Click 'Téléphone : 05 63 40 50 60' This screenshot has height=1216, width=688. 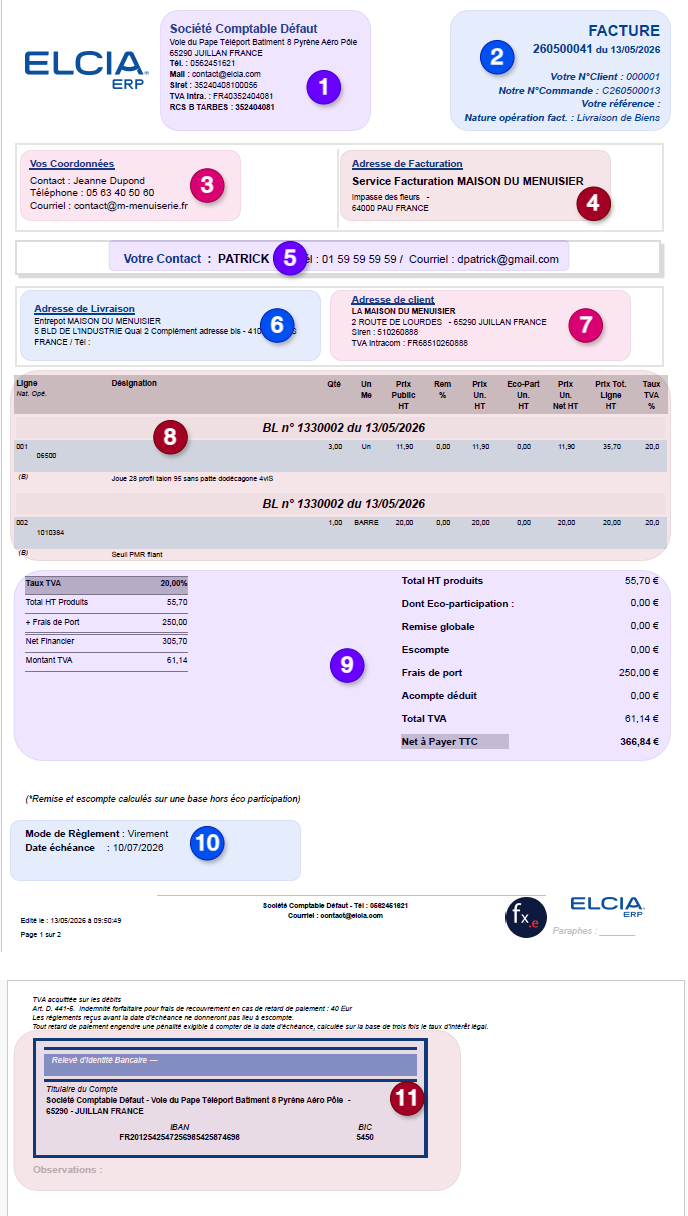pos(92,193)
